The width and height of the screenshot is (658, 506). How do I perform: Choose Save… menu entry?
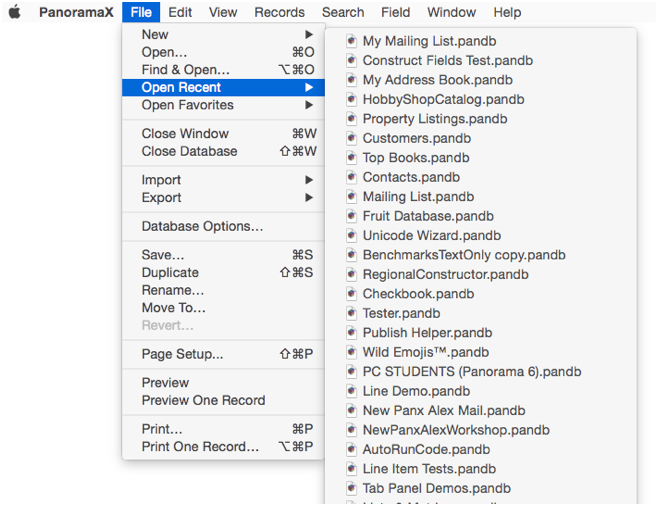[223, 255]
